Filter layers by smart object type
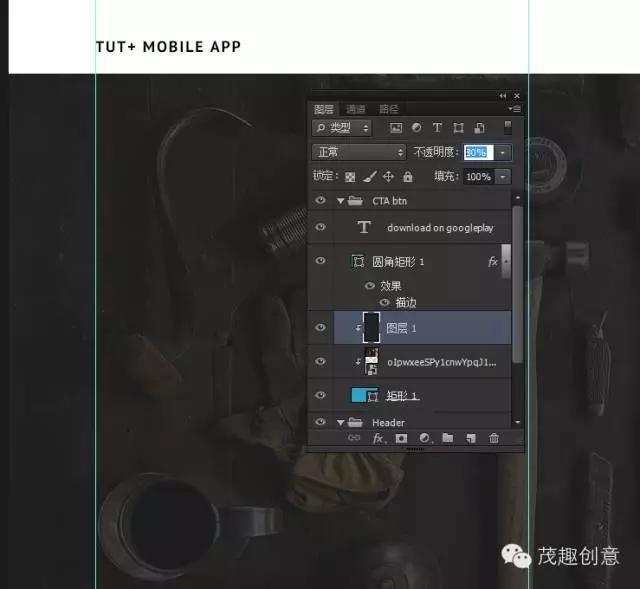 coord(479,128)
